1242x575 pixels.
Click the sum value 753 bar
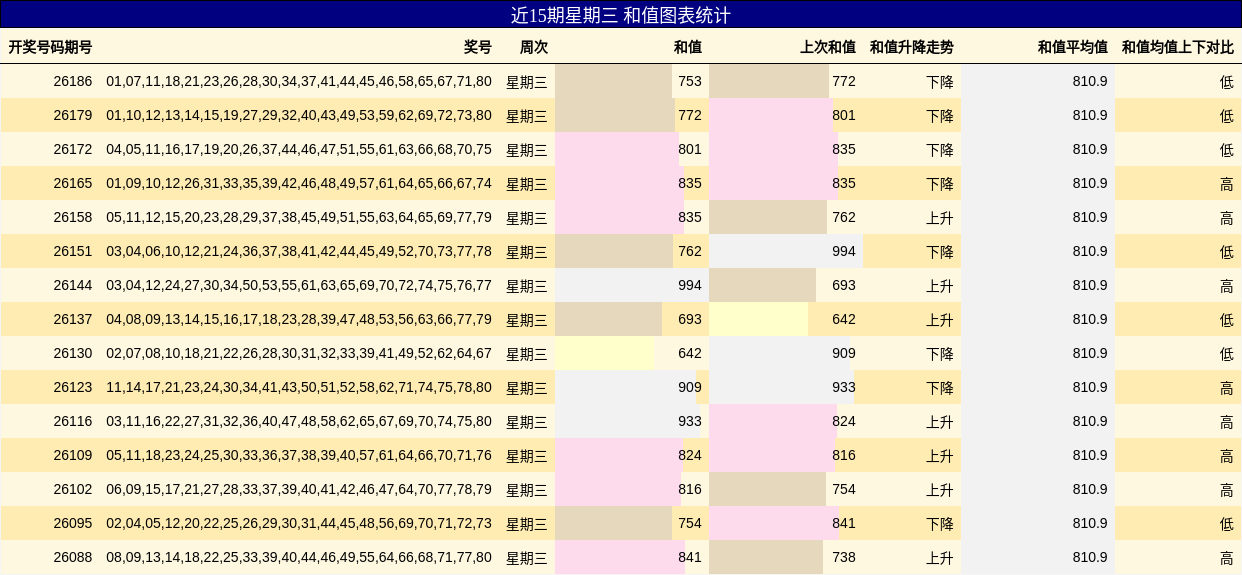pos(613,81)
